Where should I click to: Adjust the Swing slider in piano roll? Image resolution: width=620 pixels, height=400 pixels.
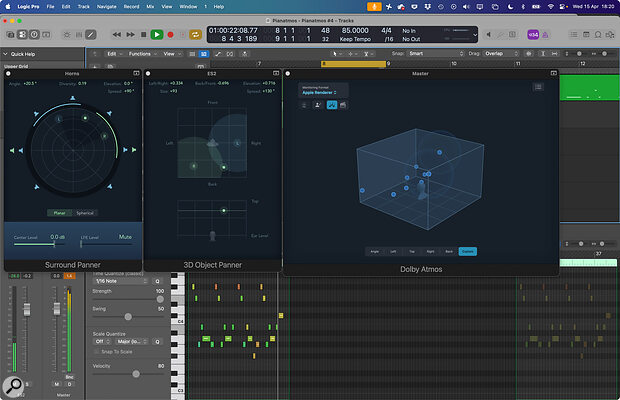tap(128, 317)
